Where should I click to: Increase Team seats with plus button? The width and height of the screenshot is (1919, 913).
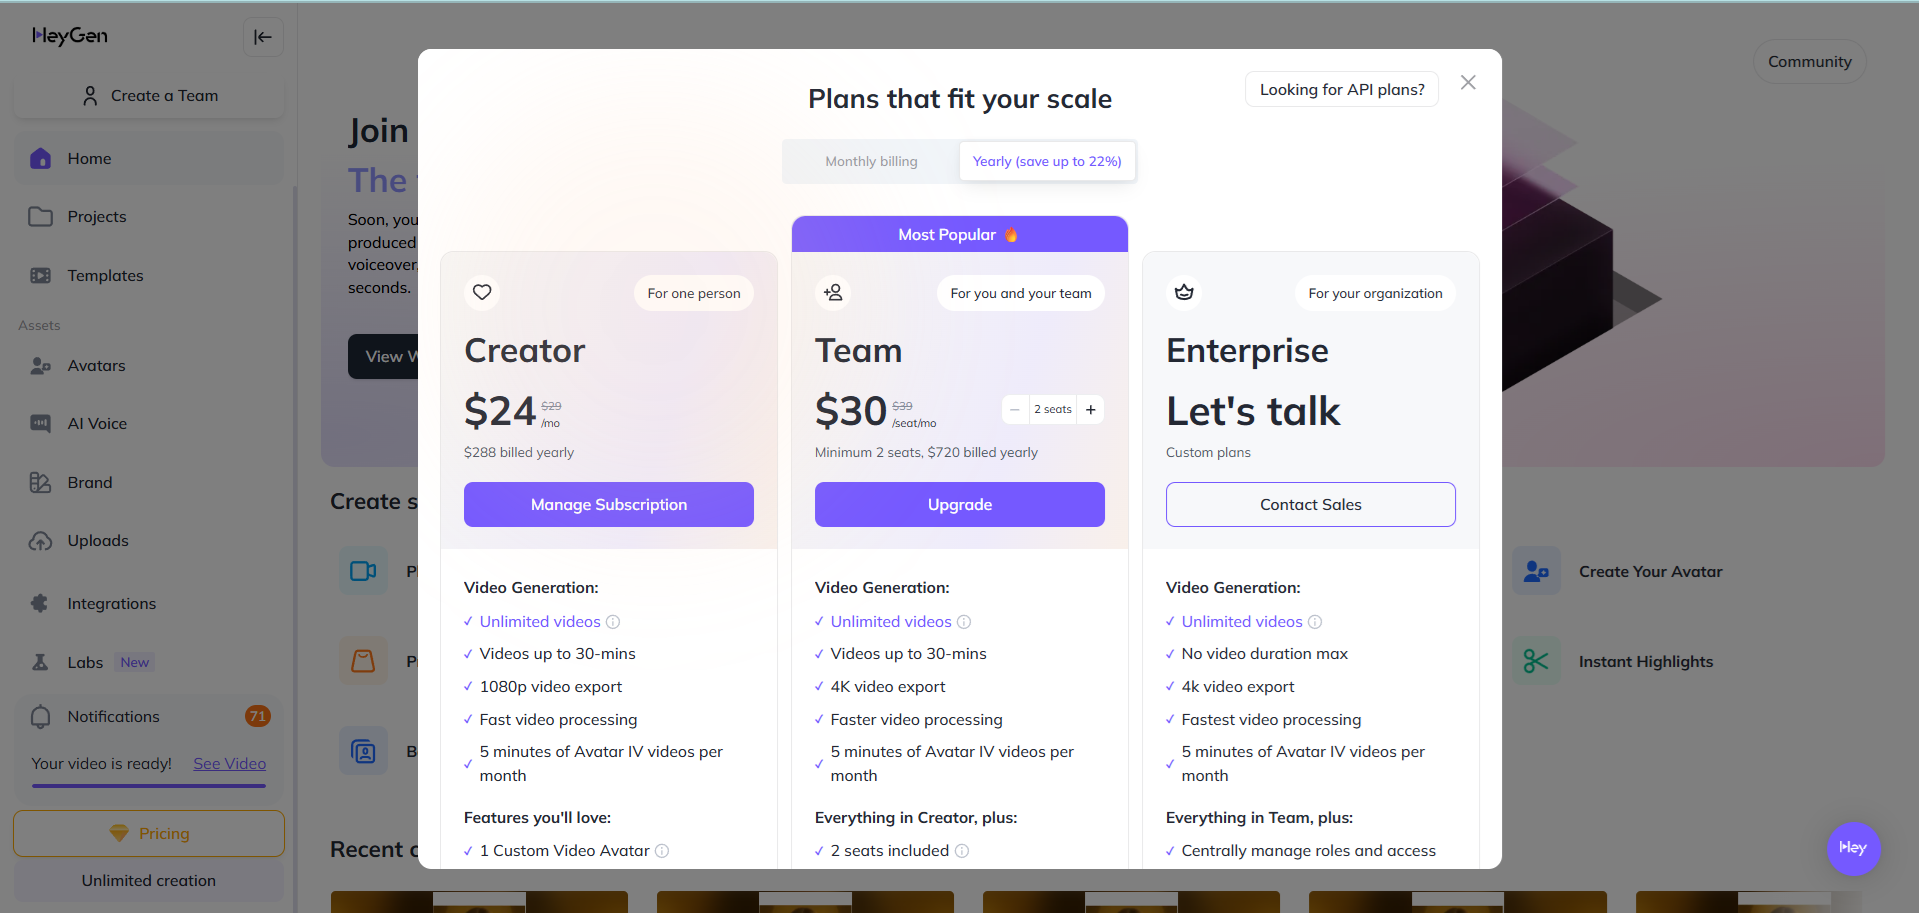[1091, 410]
